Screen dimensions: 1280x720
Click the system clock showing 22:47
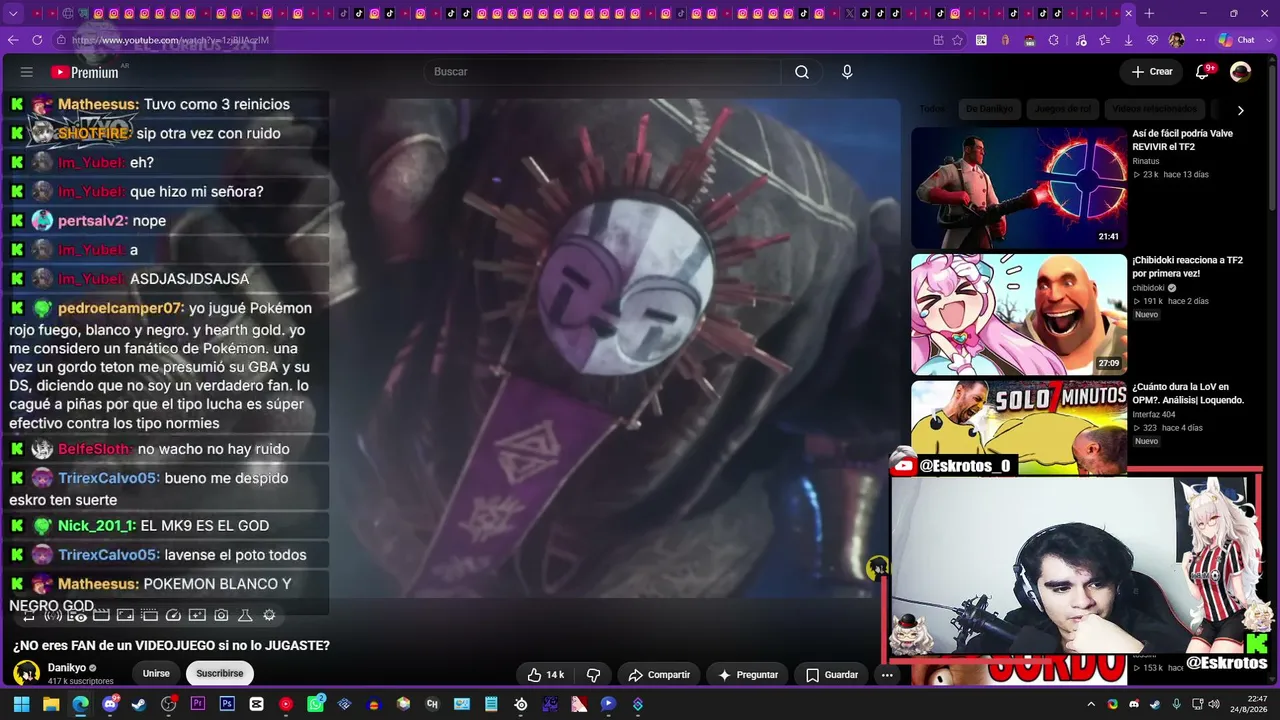(1249, 704)
